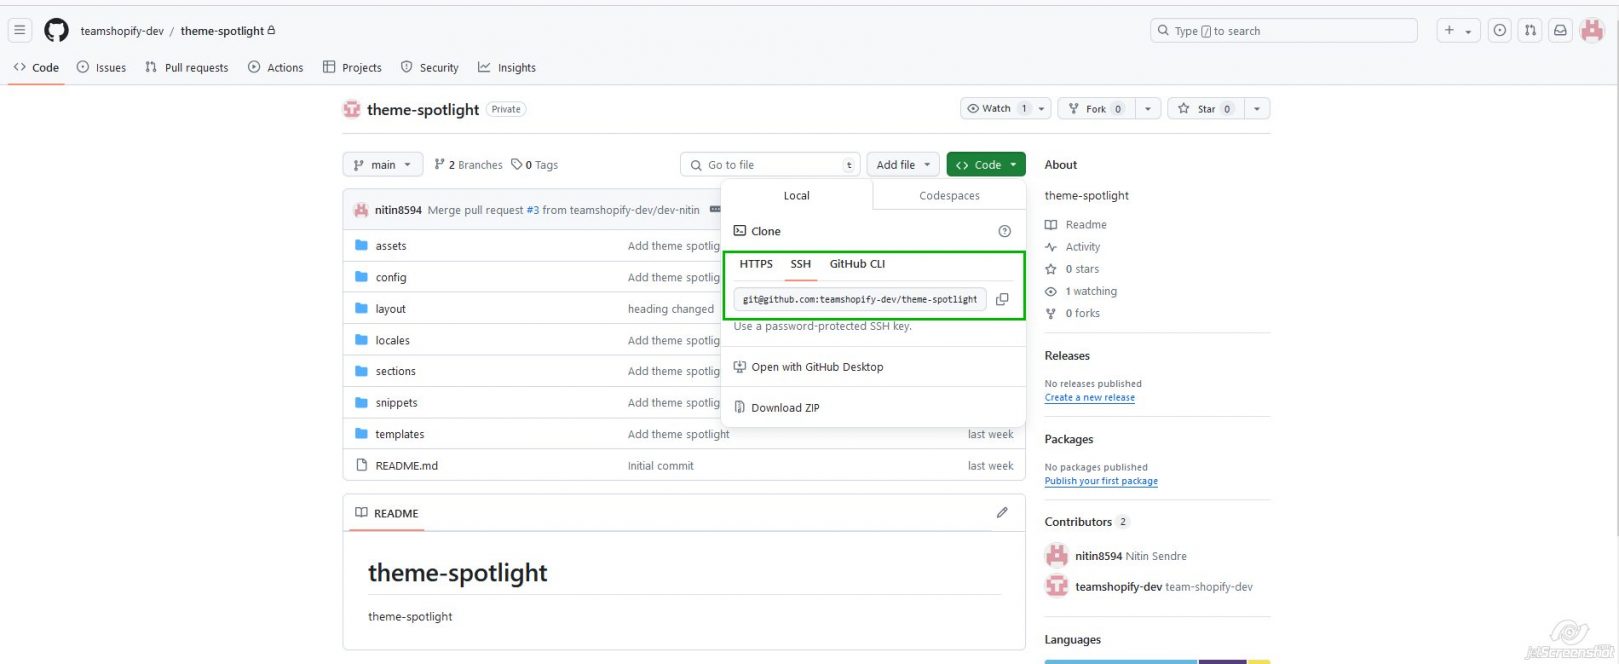Click the GitHub logo in the header

click(x=57, y=31)
